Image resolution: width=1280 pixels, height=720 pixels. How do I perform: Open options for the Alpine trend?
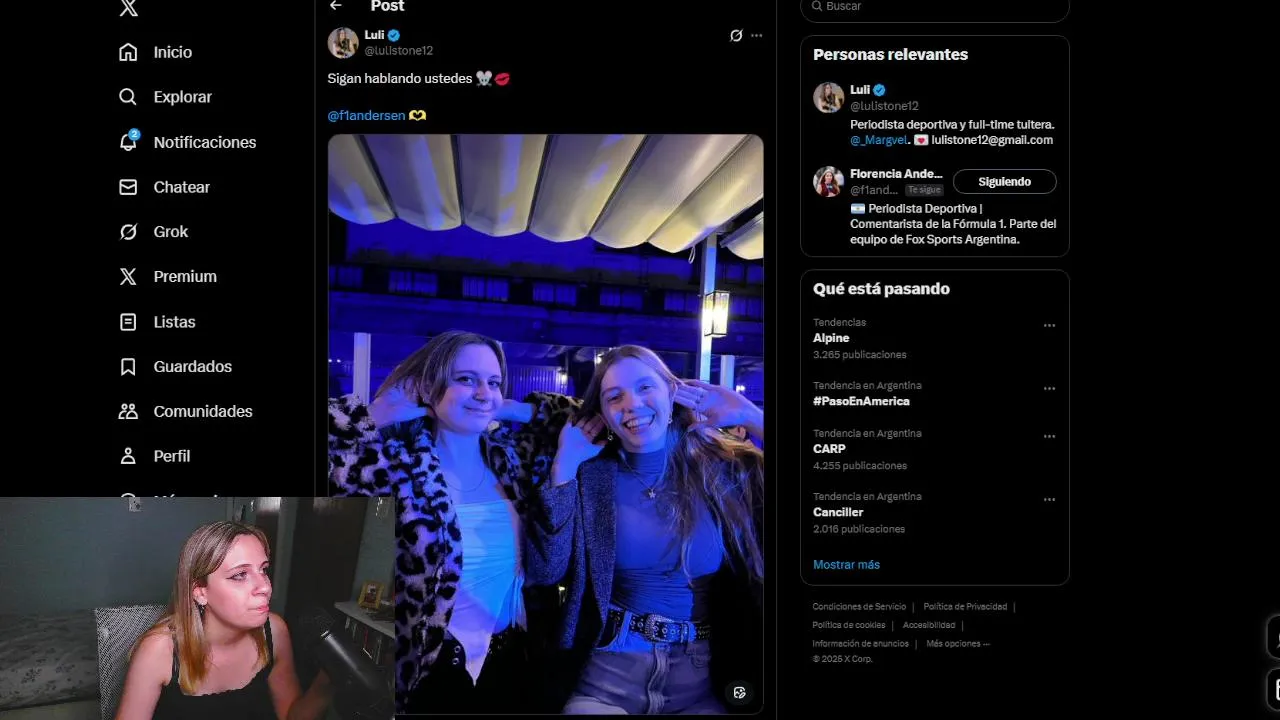point(1049,325)
